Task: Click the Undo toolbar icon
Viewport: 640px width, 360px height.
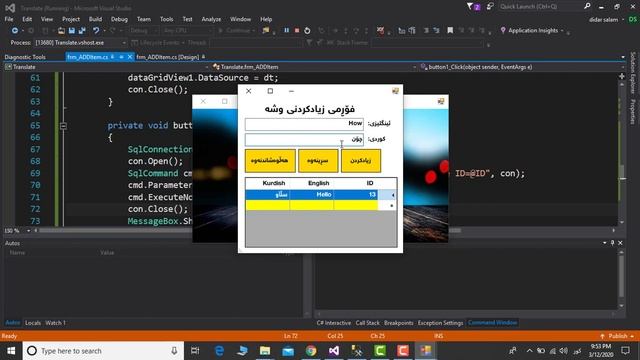Action: (x=96, y=31)
